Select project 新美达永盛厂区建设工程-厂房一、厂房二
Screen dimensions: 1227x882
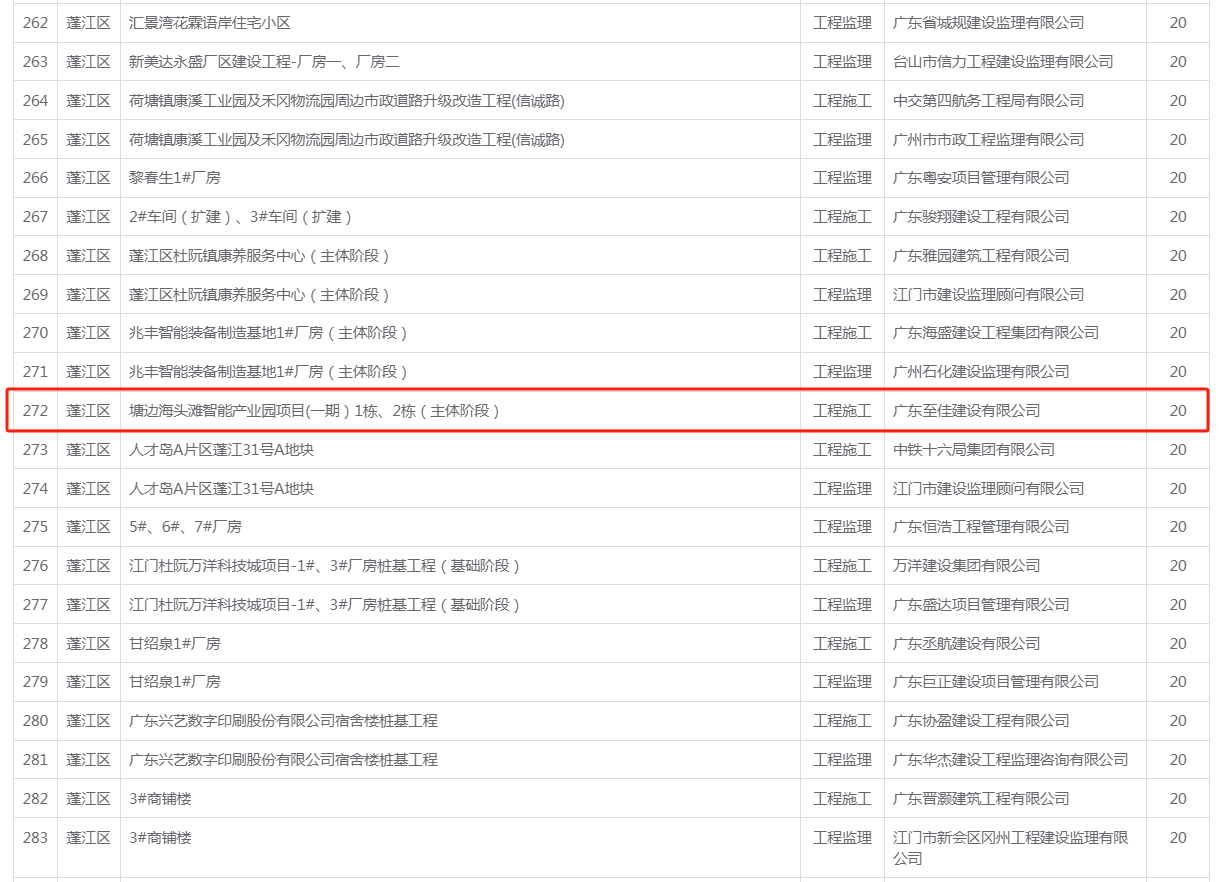click(264, 61)
